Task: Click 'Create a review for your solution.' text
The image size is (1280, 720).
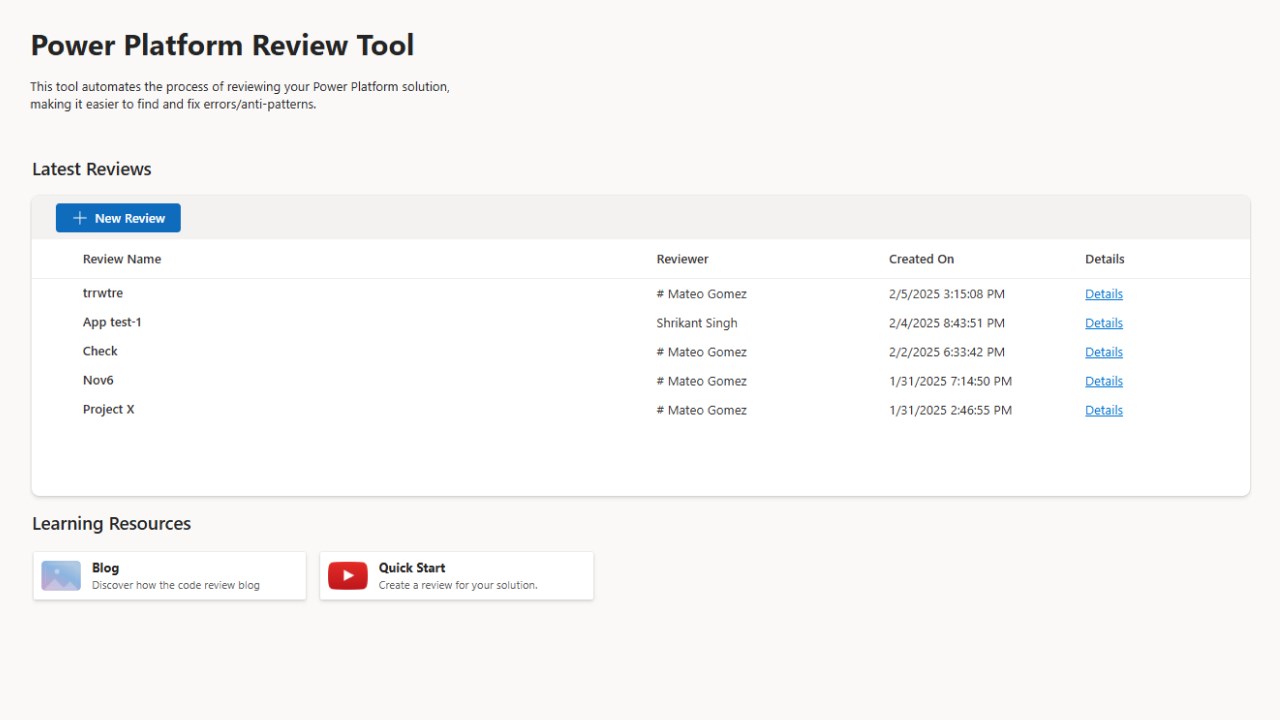Action: 458,585
